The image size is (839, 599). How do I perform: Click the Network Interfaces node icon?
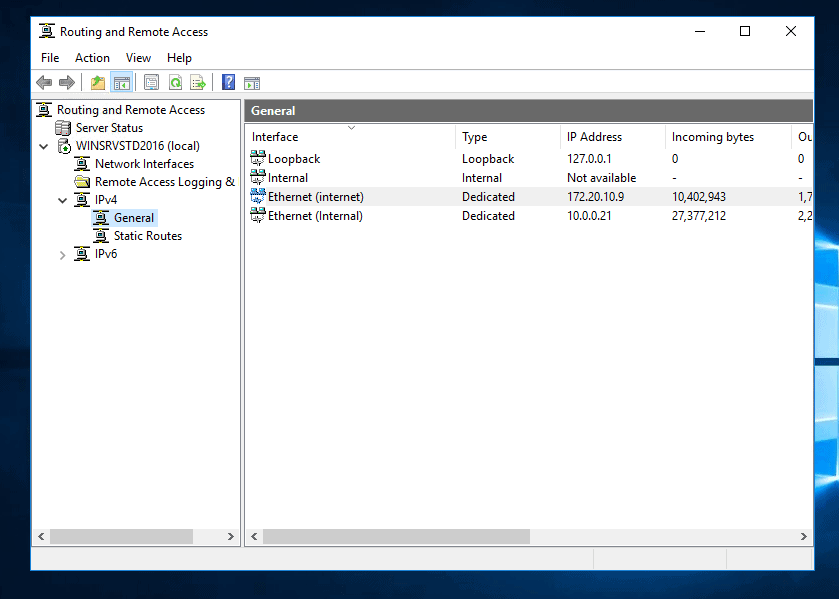pyautogui.click(x=82, y=164)
